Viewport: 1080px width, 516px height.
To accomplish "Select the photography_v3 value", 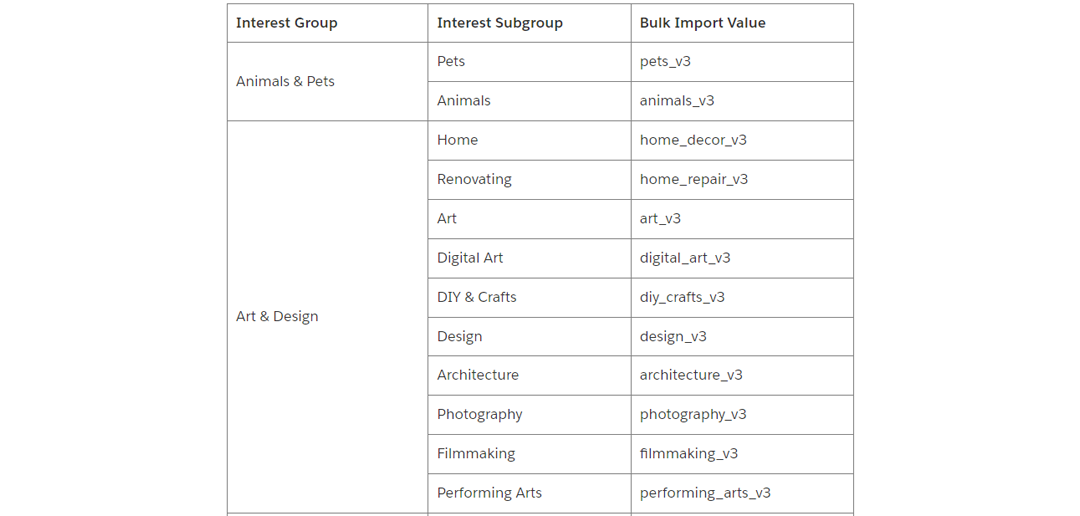I will coord(693,414).
